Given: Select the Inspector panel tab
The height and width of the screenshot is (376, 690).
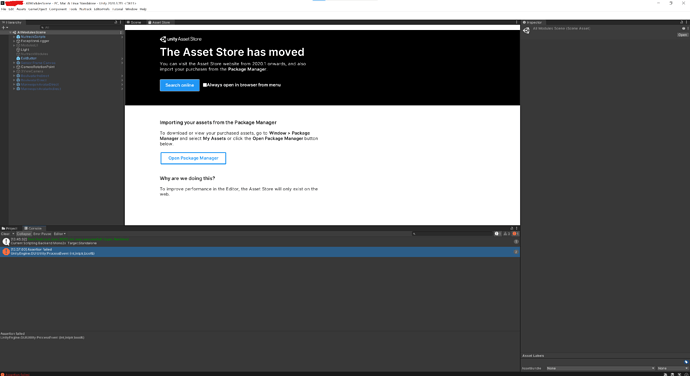Looking at the screenshot, I should [532, 22].
